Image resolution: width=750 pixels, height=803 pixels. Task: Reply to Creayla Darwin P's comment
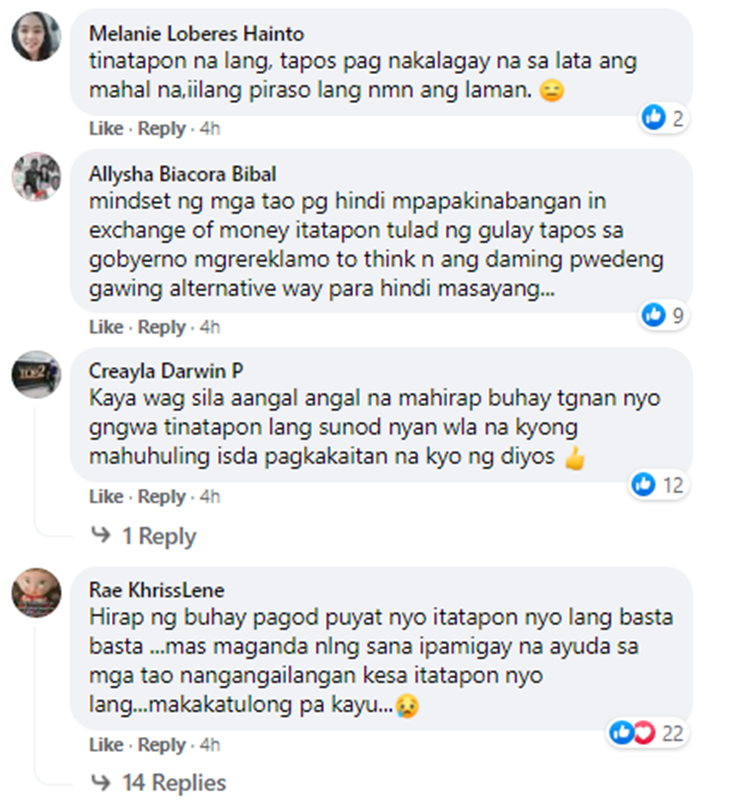pos(161,496)
